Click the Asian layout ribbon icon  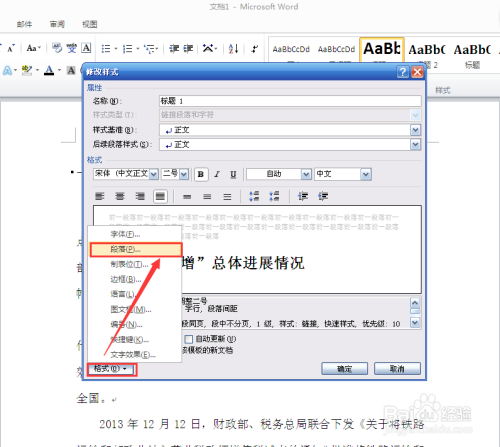click(x=208, y=49)
